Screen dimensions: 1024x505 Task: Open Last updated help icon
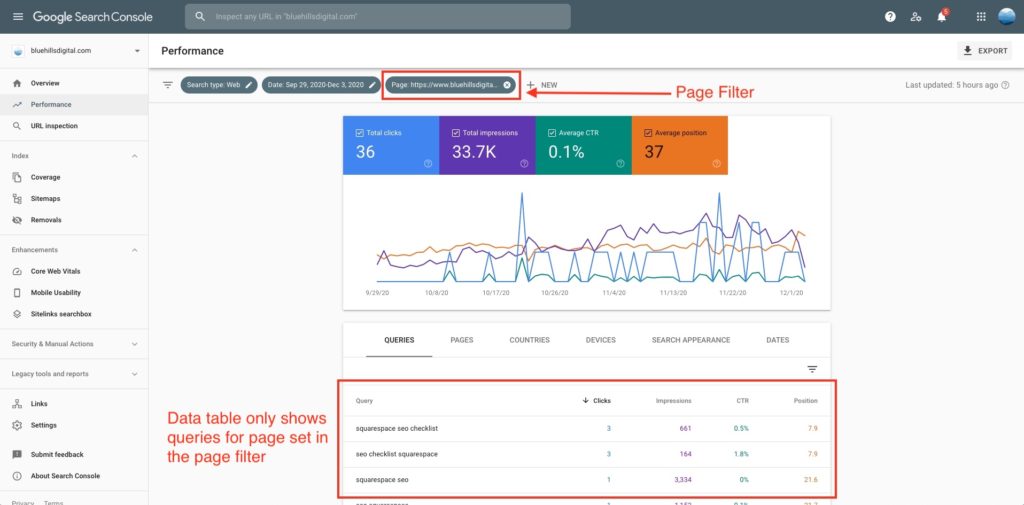click(1005, 85)
